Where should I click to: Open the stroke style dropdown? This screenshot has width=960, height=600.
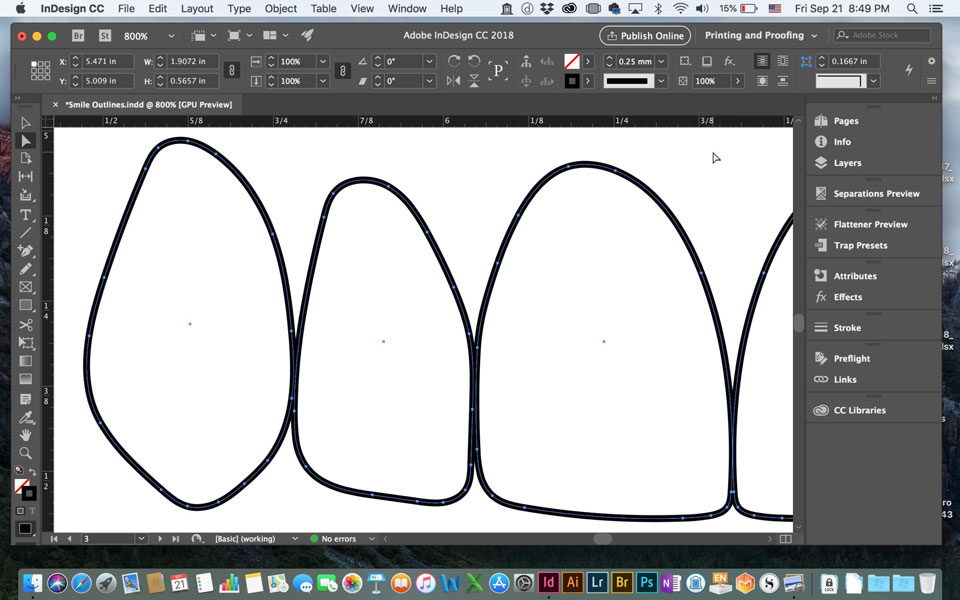point(661,81)
